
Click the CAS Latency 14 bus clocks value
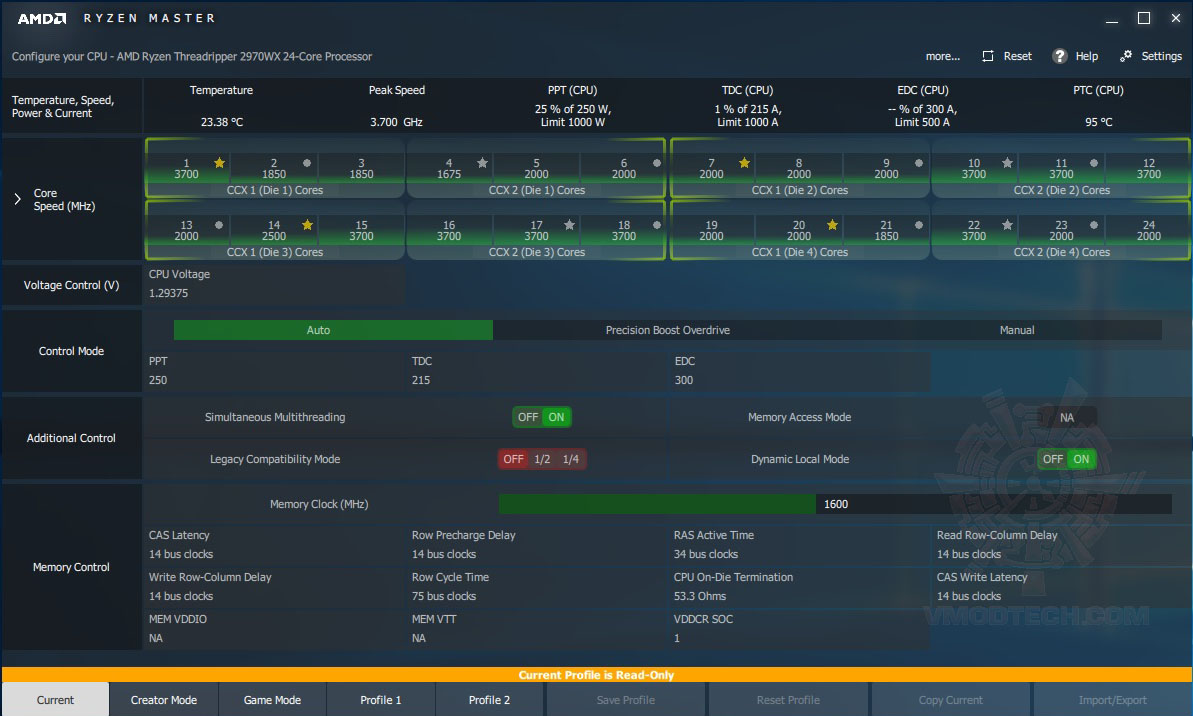click(x=181, y=554)
